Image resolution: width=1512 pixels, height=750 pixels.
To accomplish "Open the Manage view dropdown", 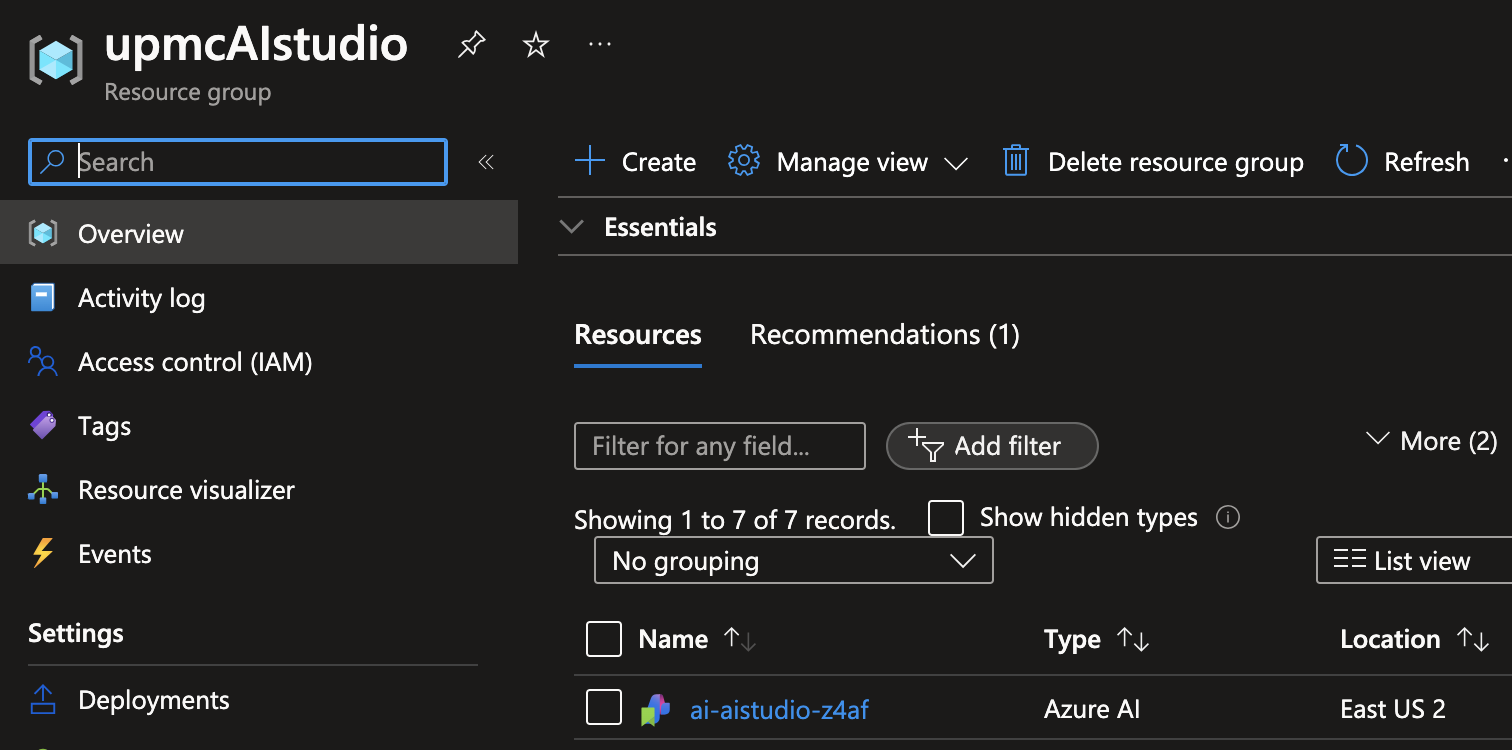I will click(848, 162).
